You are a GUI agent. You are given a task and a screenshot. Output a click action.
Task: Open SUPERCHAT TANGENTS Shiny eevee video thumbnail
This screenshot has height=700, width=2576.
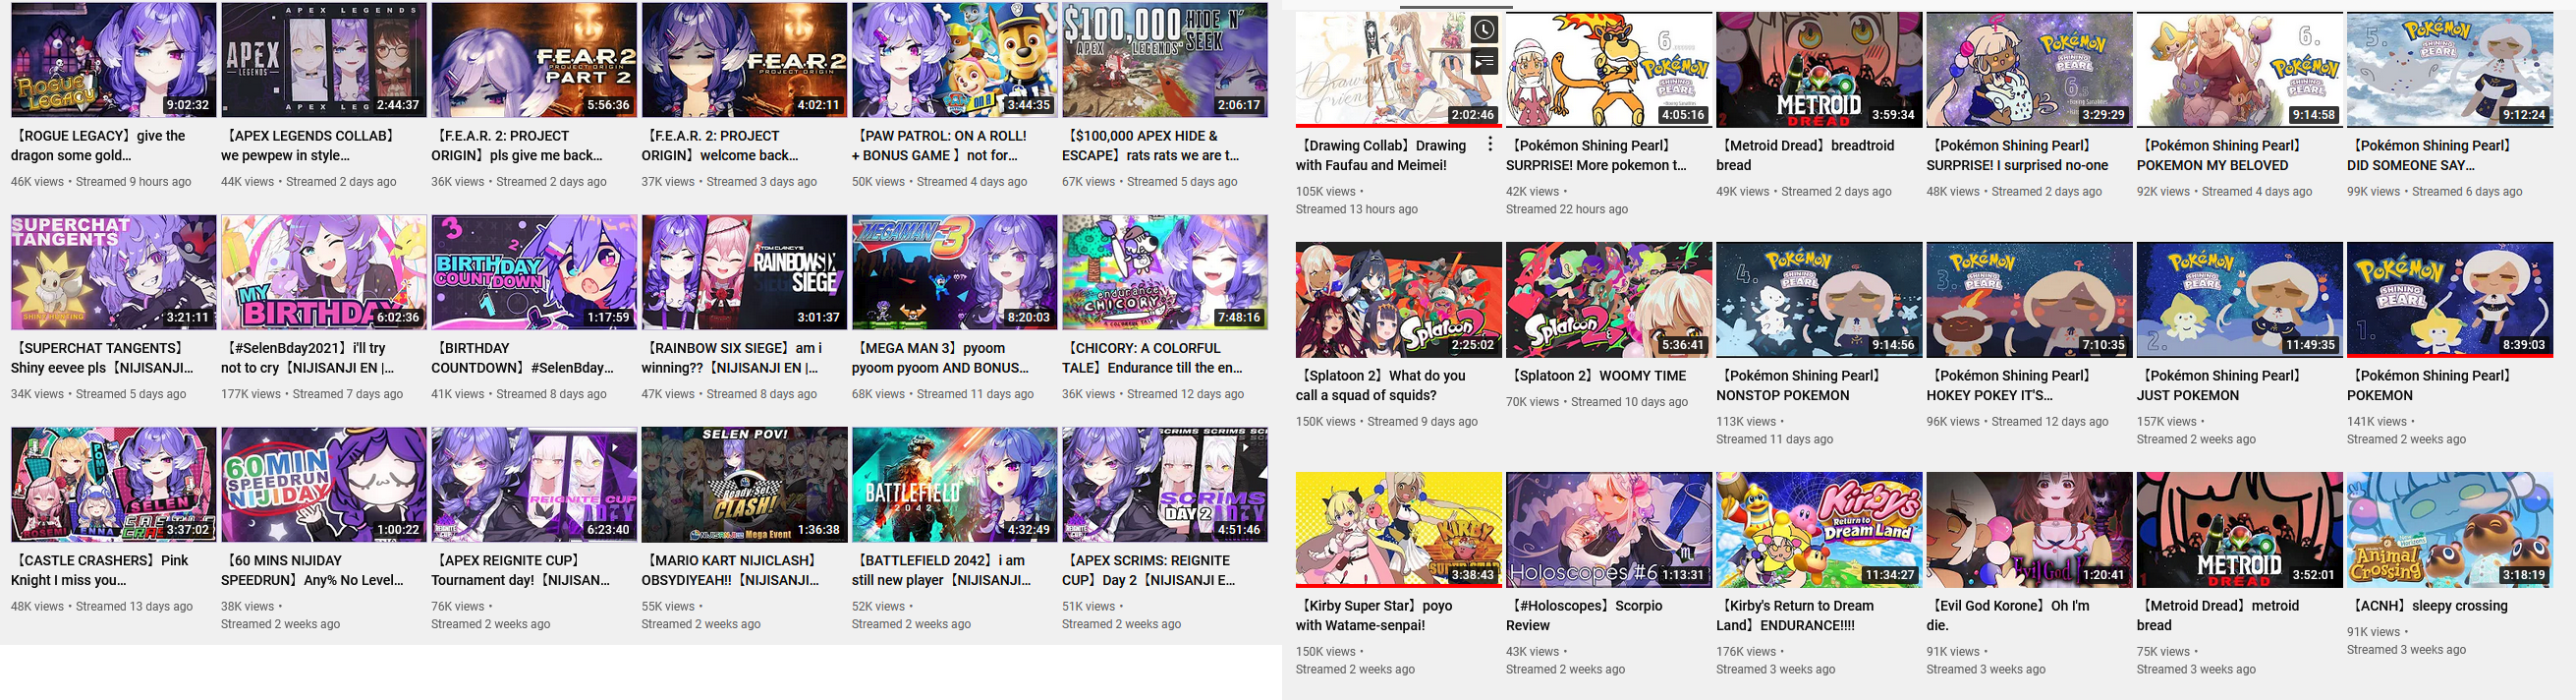(114, 272)
